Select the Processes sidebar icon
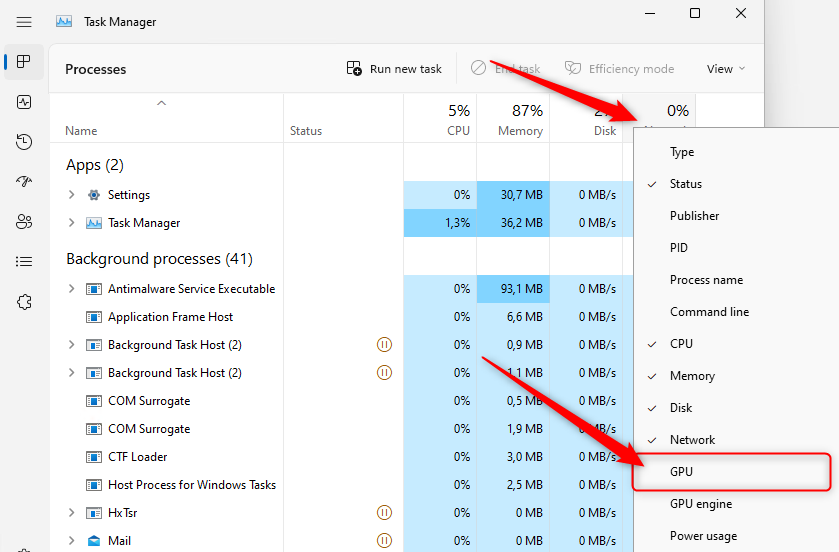This screenshot has width=839, height=552. [24, 61]
